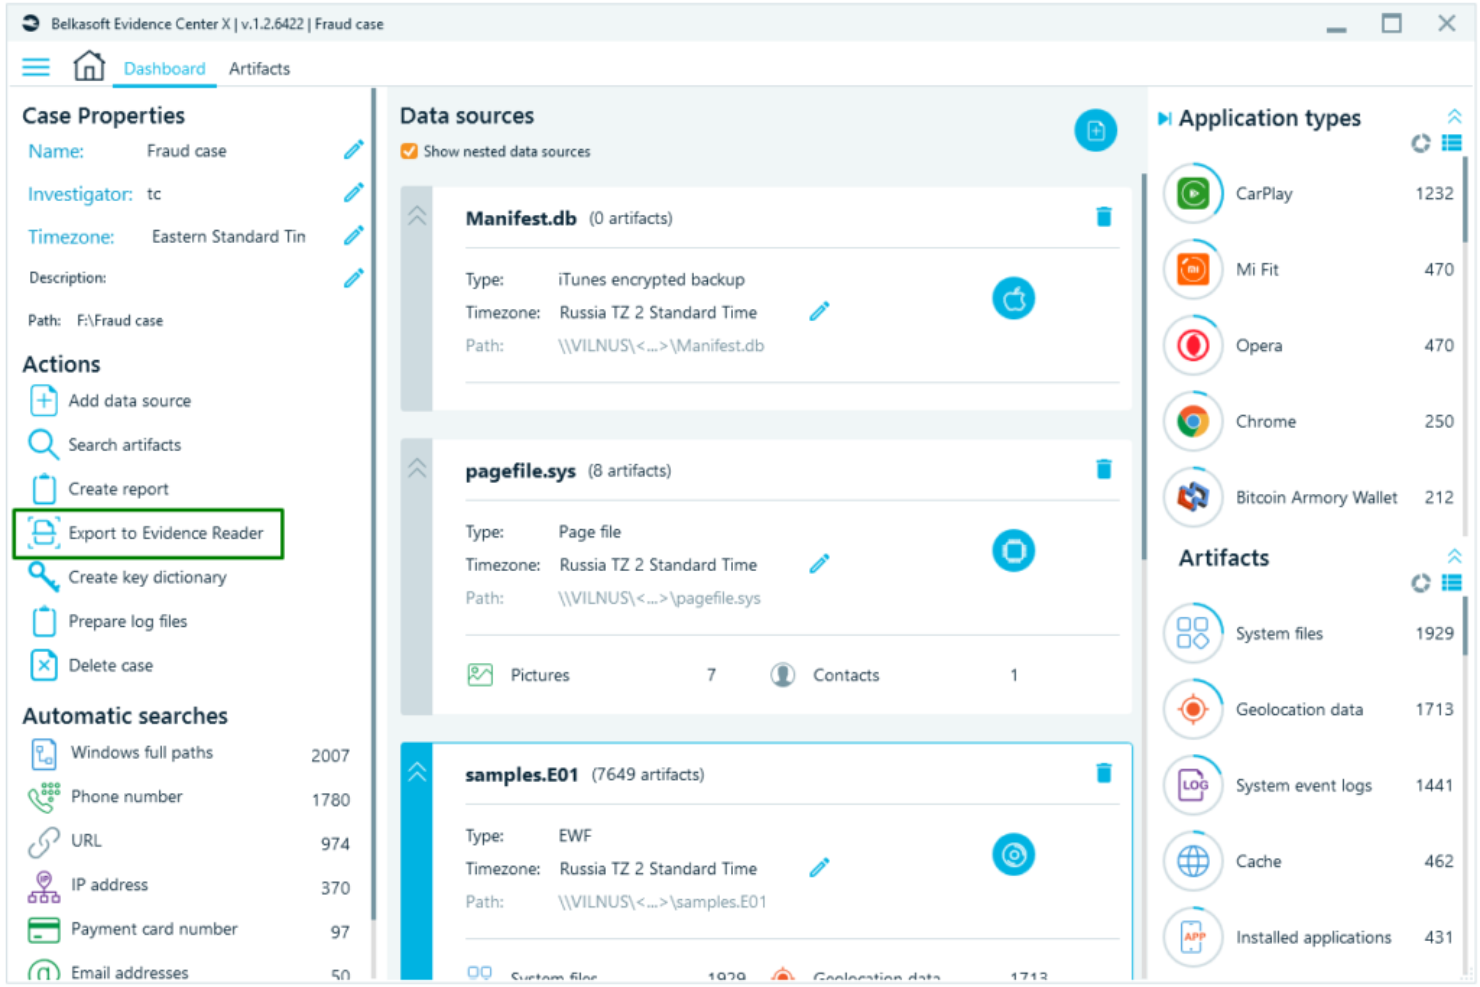The image size is (1480, 987).
Task: Select the Chrome application type
Action: pos(1309,422)
